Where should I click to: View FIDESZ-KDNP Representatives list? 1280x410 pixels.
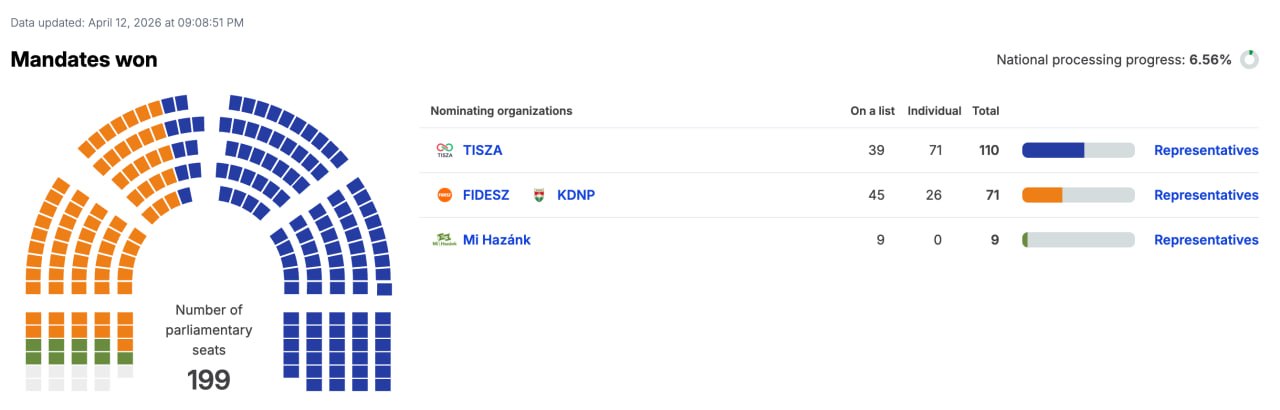[x=1206, y=195]
